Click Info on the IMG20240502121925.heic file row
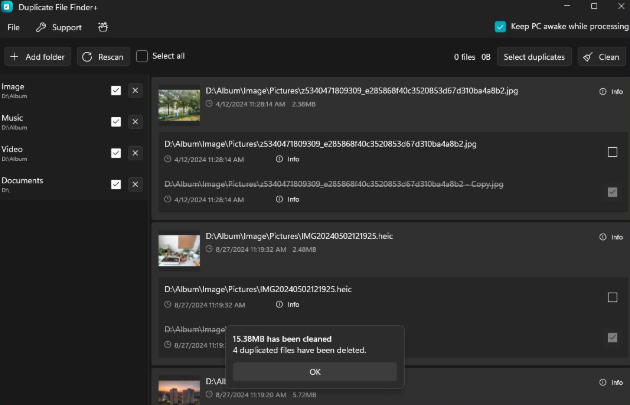This screenshot has height=405, width=630. tap(287, 305)
